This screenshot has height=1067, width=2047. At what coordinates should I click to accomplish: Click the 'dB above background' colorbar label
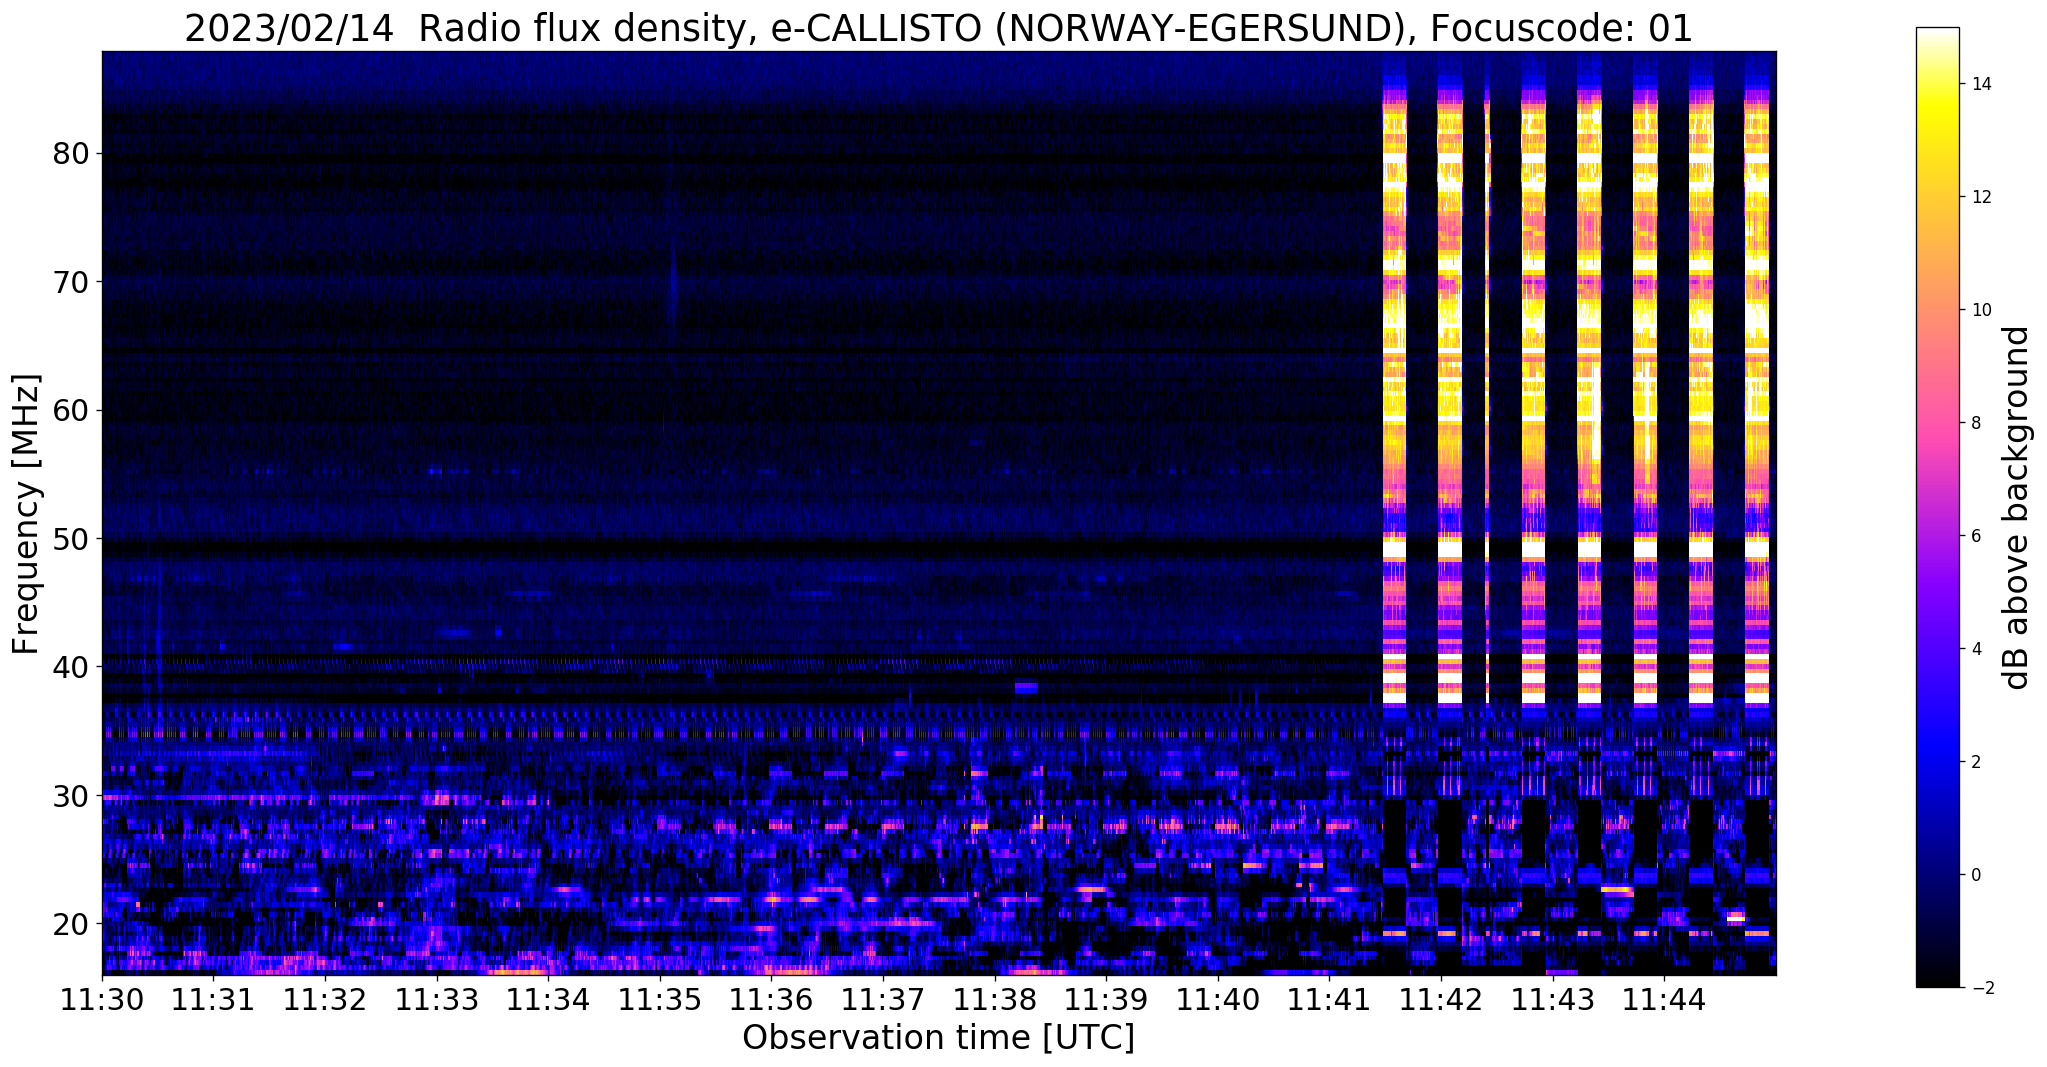(2017, 507)
